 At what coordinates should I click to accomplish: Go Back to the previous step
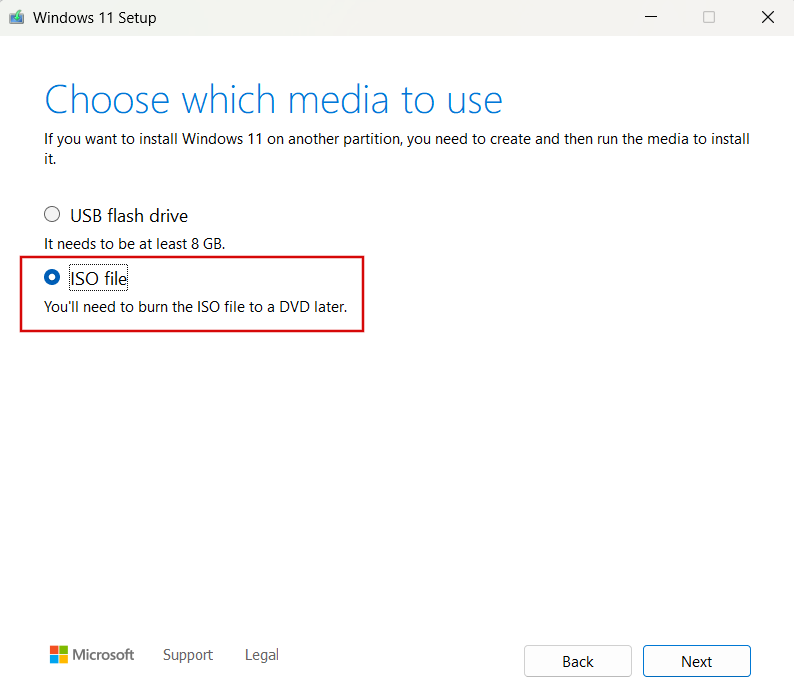pyautogui.click(x=577, y=661)
